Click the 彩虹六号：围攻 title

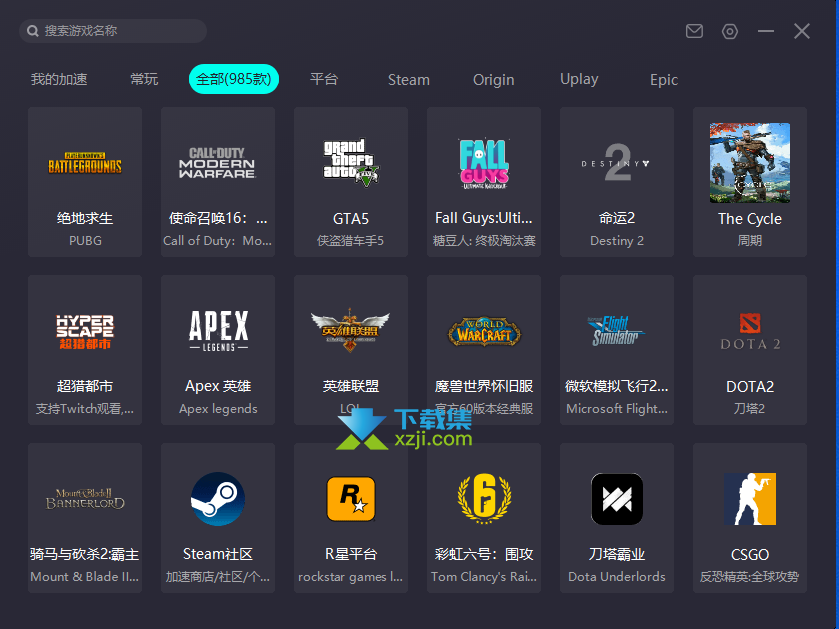pyautogui.click(x=484, y=554)
